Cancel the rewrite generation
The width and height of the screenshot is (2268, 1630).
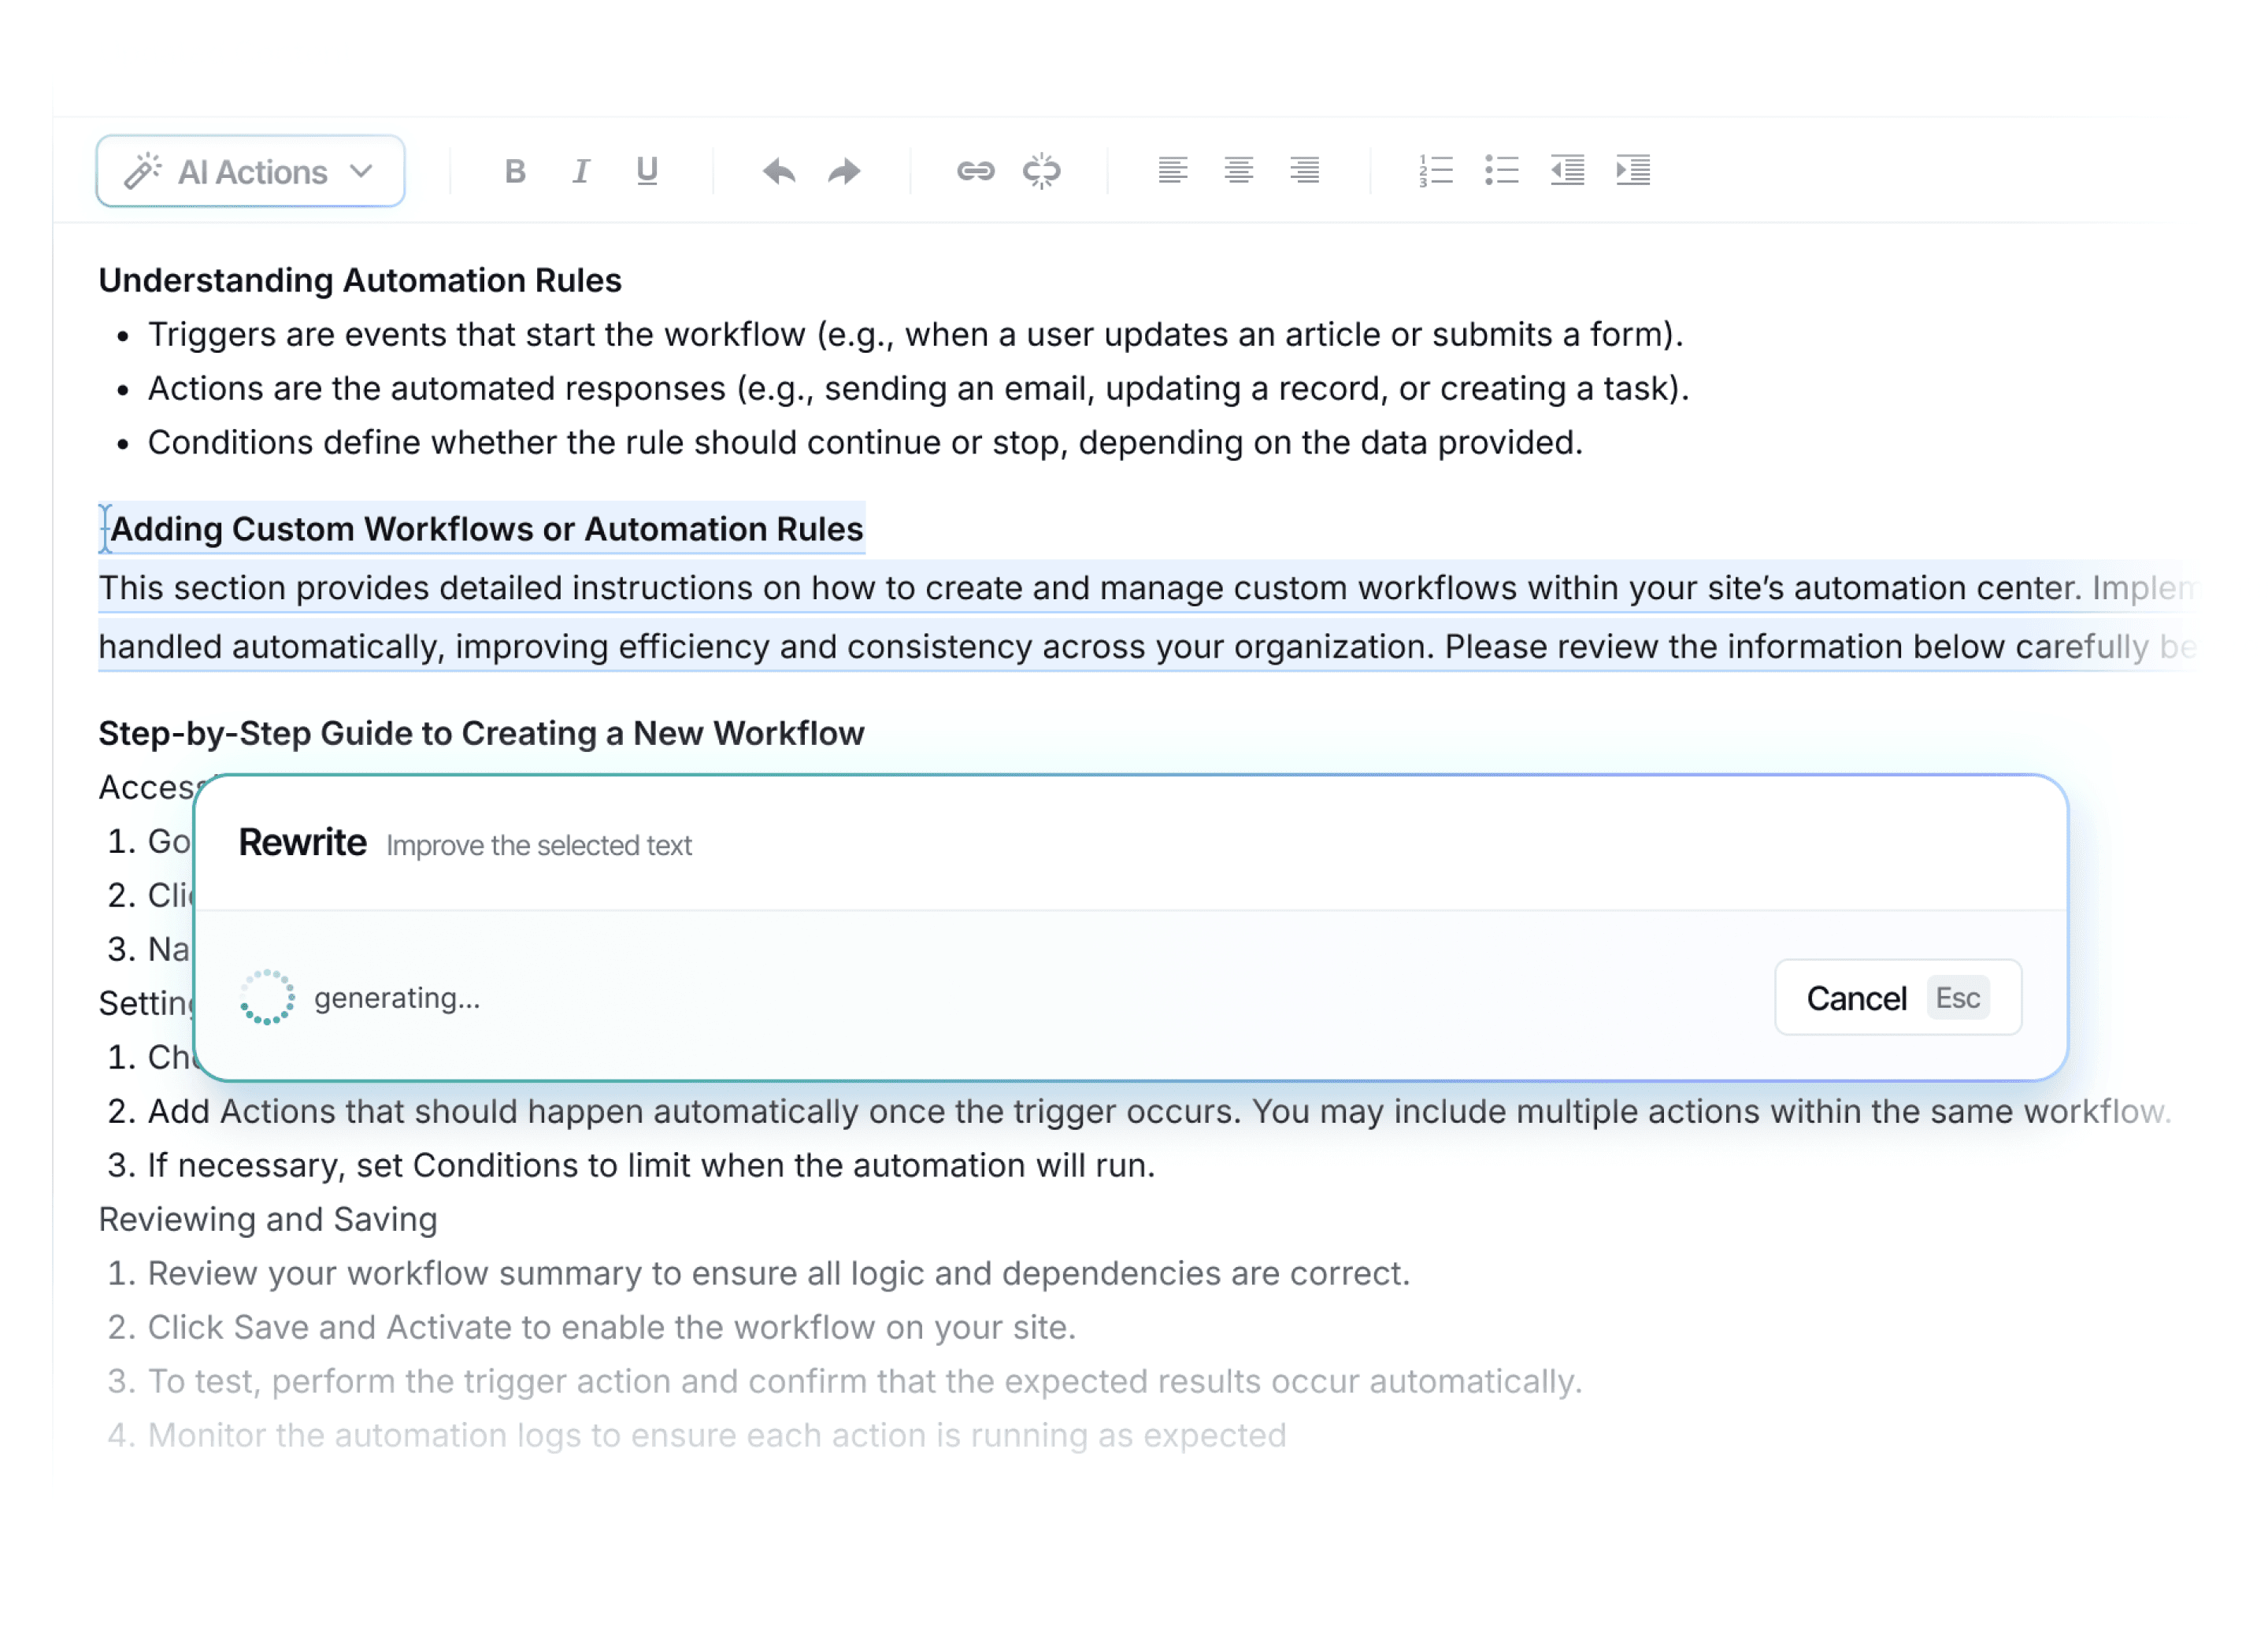(1857, 998)
